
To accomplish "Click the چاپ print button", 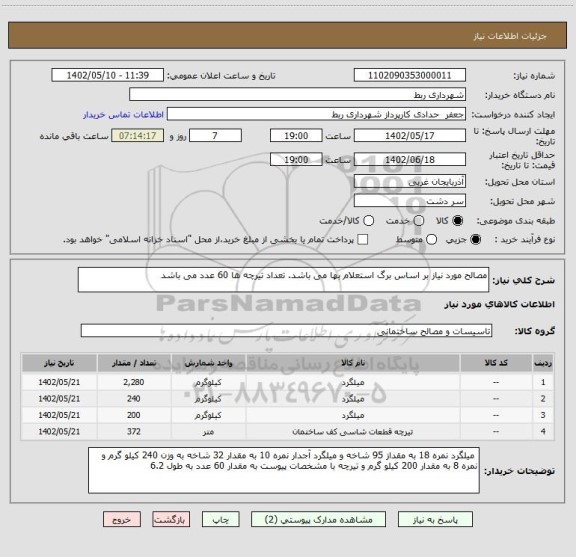I will click(221, 520).
